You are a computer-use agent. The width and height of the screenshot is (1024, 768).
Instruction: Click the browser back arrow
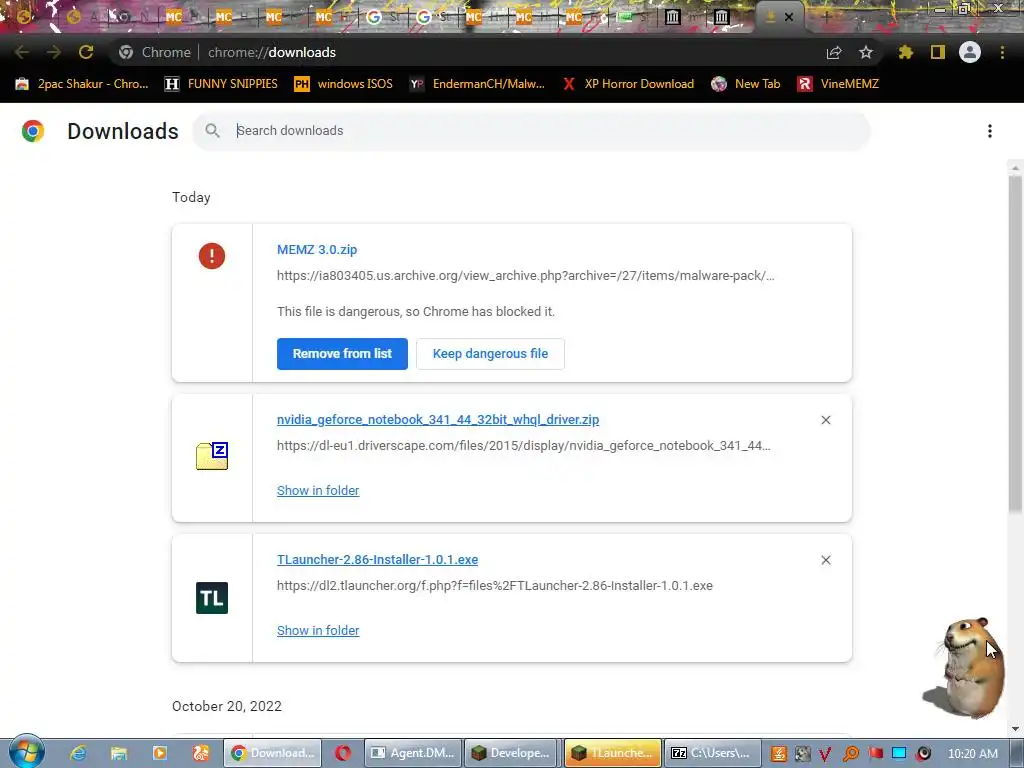pyautogui.click(x=22, y=52)
